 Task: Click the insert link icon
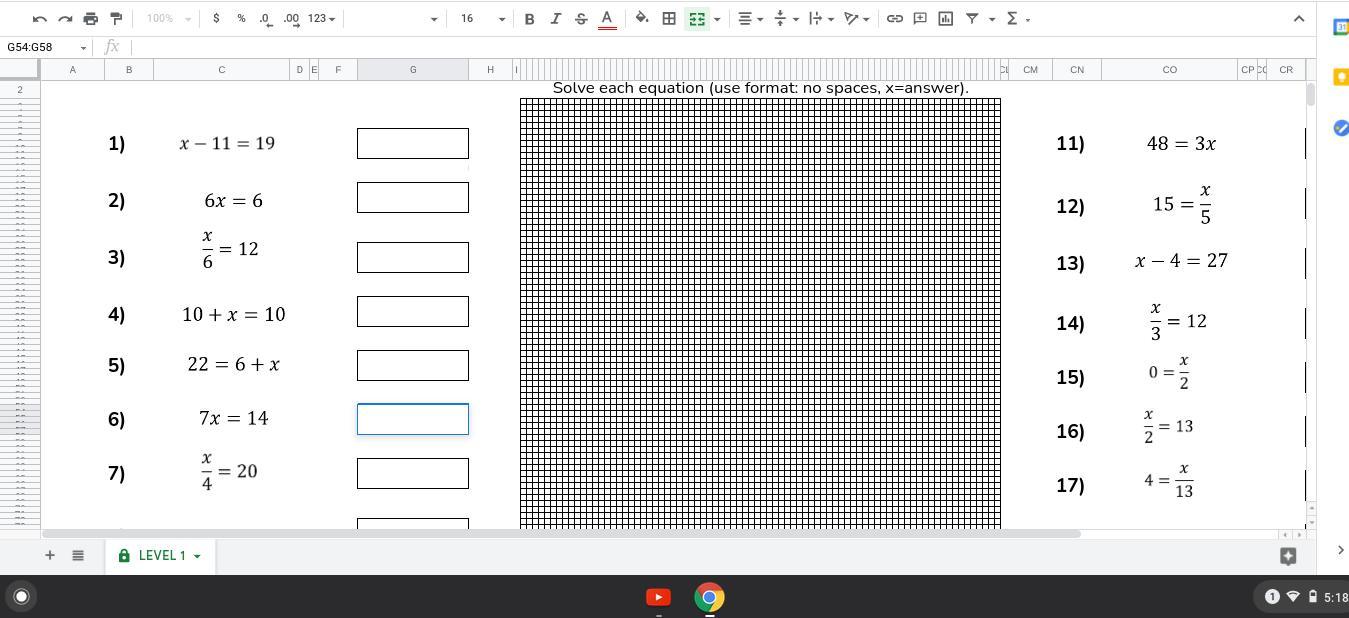pos(895,19)
